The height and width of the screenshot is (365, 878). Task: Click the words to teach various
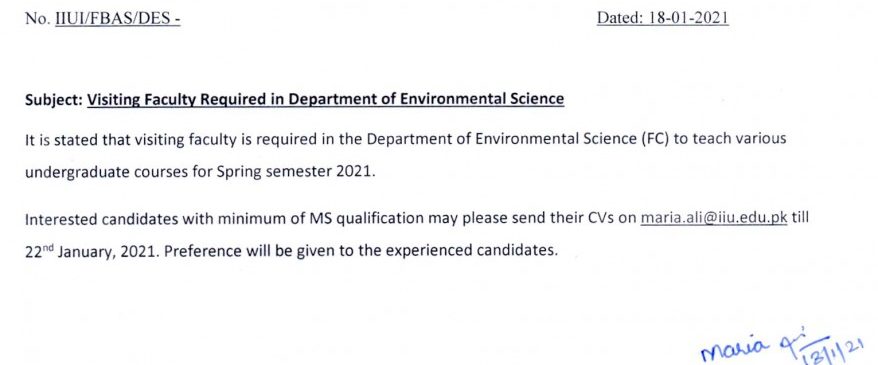click(x=730, y=139)
